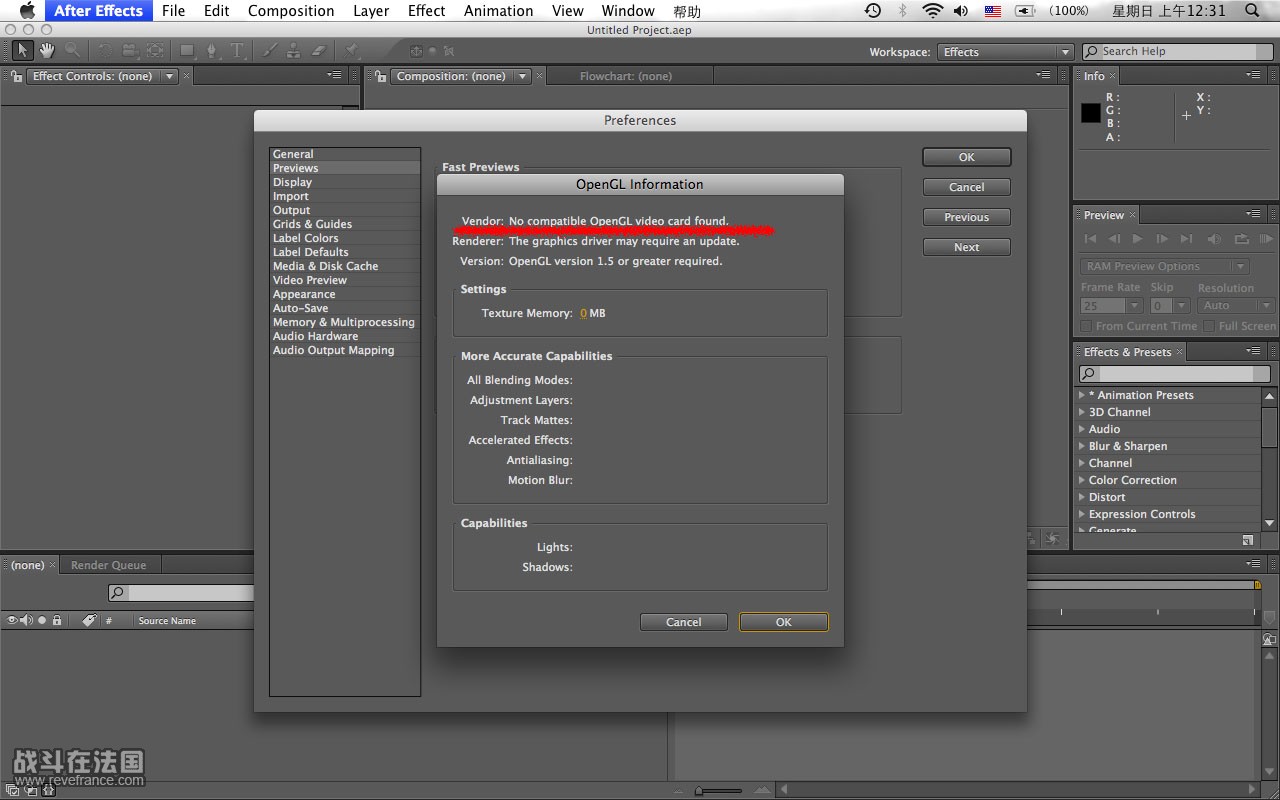Select the Rectangle shape tool
This screenshot has width=1280, height=800.
pos(187,50)
